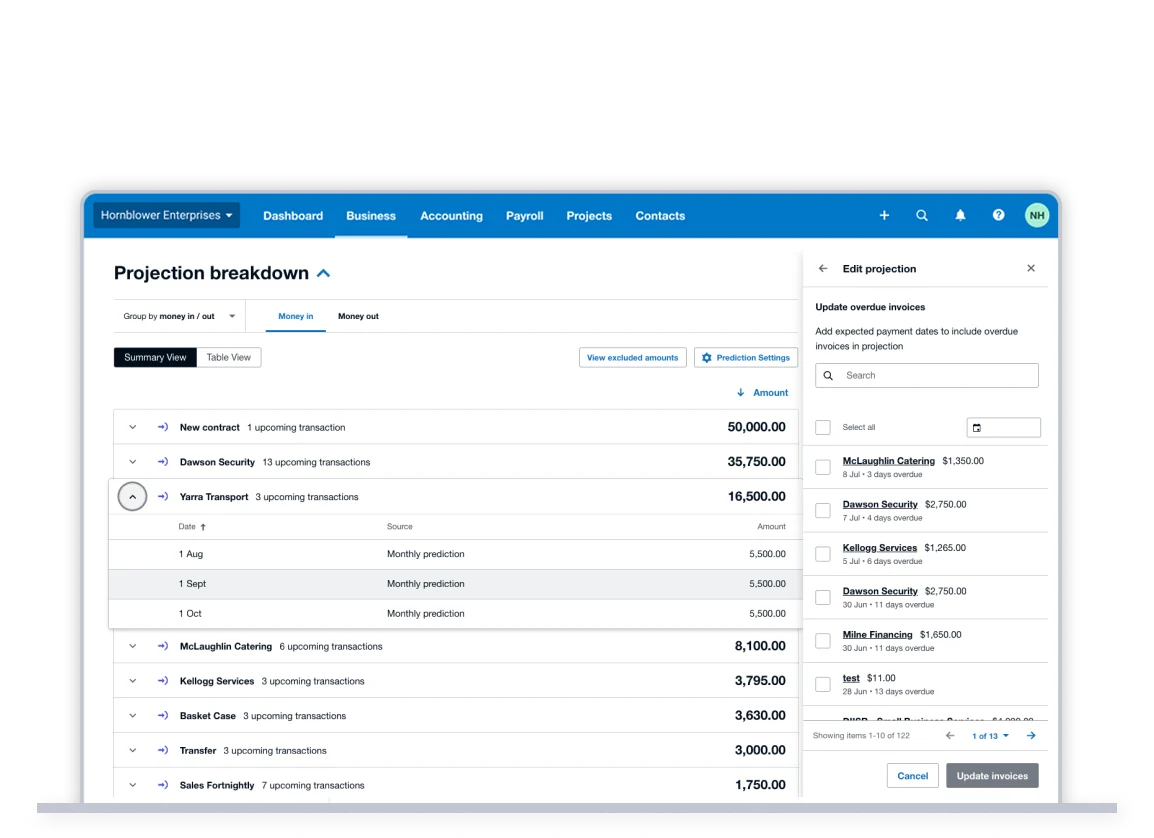This screenshot has width=1154, height=838.
Task: Expand the Dawson Security row
Action: [x=132, y=462]
